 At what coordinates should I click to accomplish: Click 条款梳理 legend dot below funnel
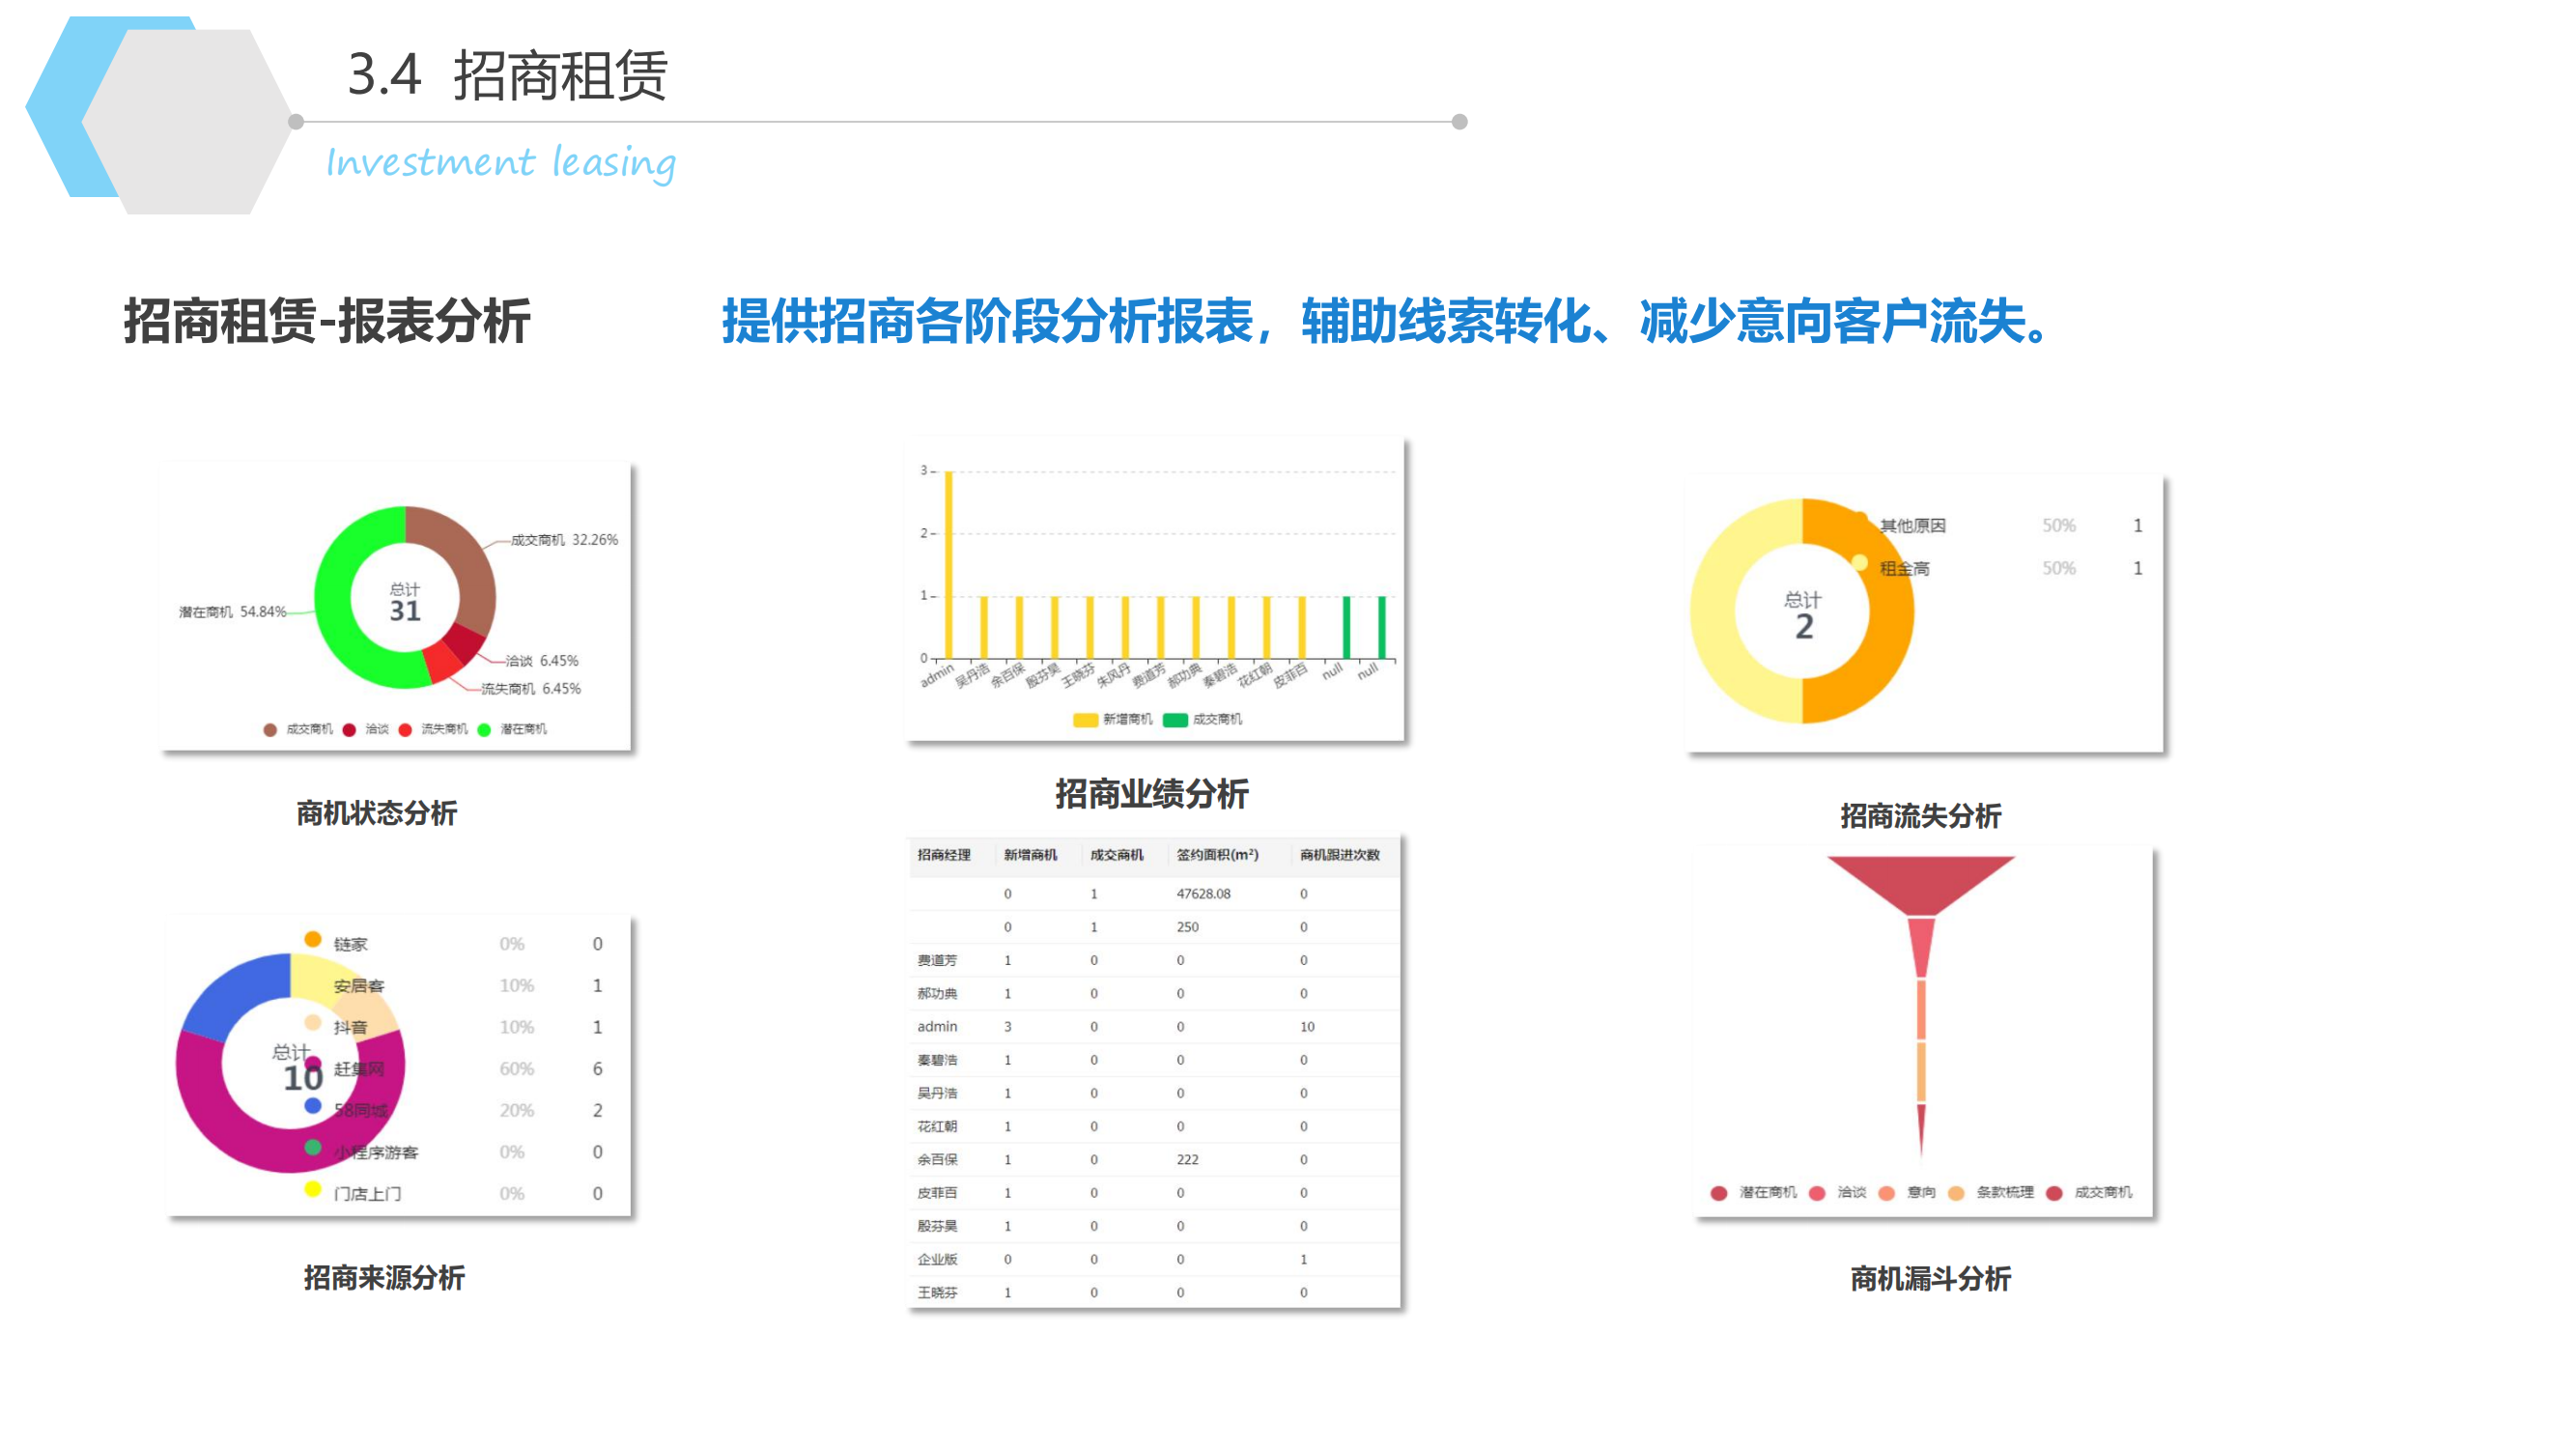click(1956, 1193)
